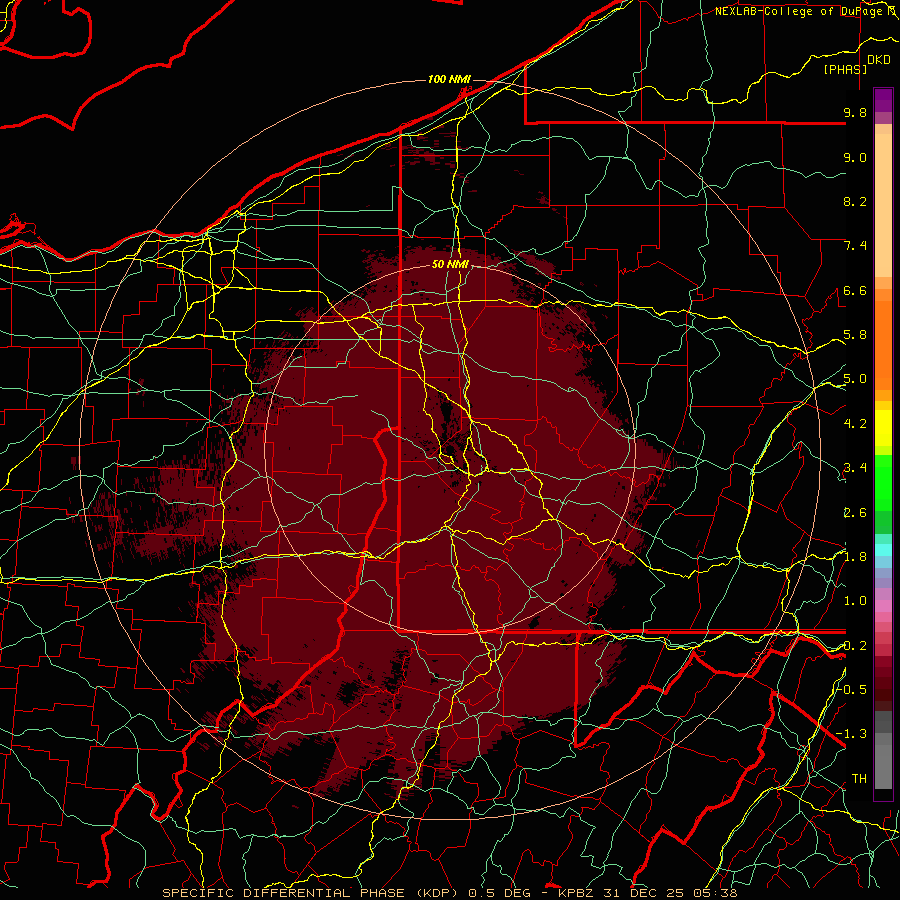The image size is (900, 900).
Task: Click the 5.0 color scale value
Action: (855, 379)
